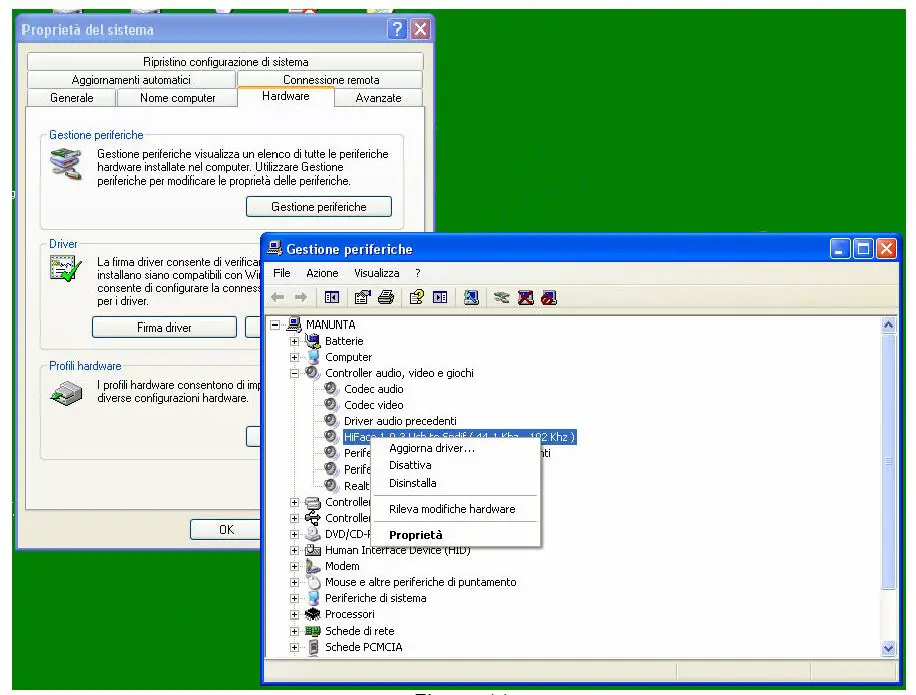Click the disable device toolbar icon
Screen dimensions: 916x695
tap(549, 297)
